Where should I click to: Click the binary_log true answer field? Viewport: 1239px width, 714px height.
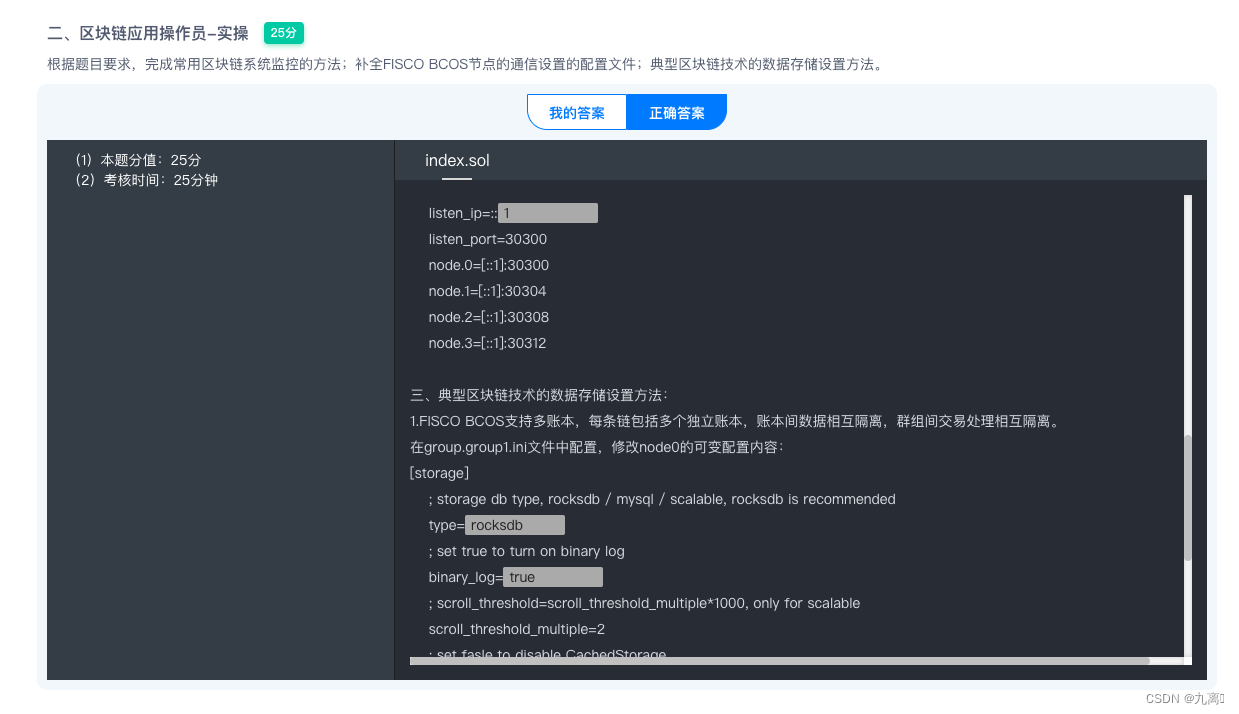click(x=552, y=576)
